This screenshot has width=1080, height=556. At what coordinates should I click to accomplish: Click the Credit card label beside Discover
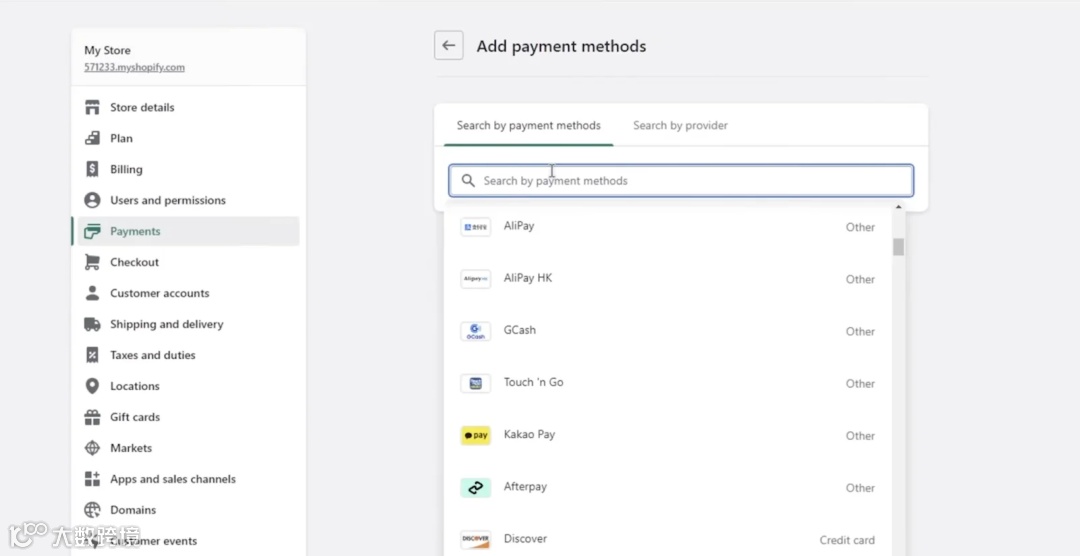[x=847, y=540]
